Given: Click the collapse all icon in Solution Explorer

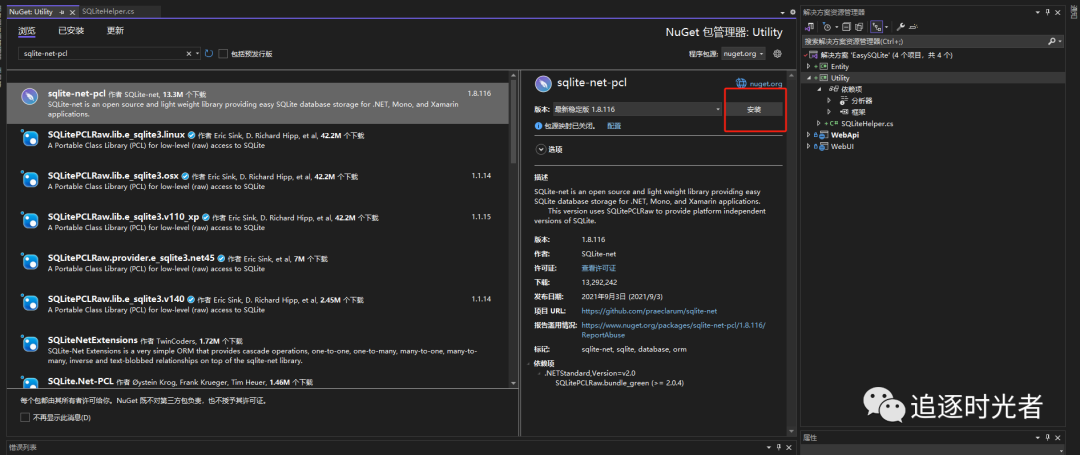Looking at the screenshot, I should click(845, 26).
